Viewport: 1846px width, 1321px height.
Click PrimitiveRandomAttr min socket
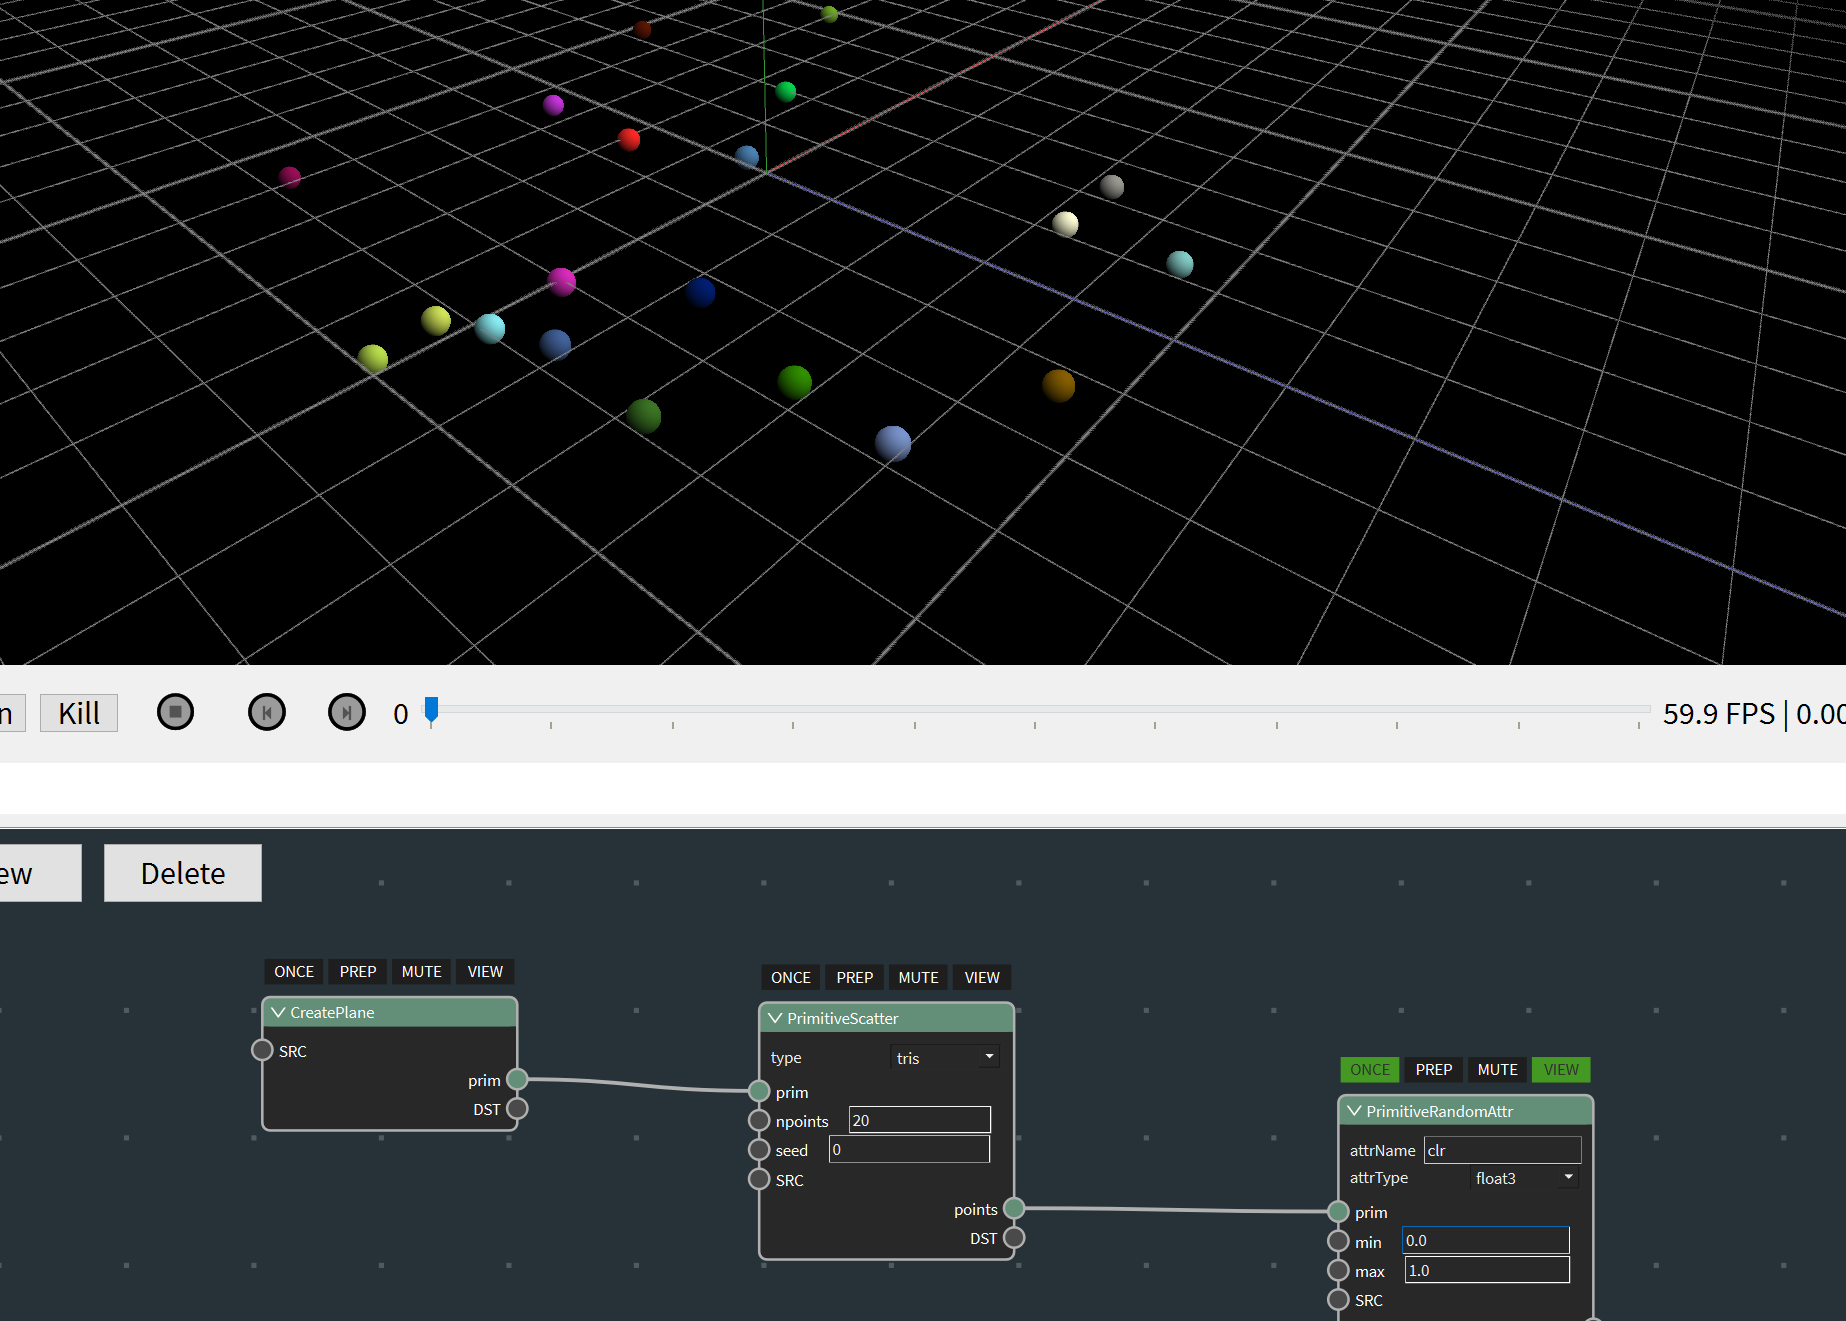tap(1338, 1241)
